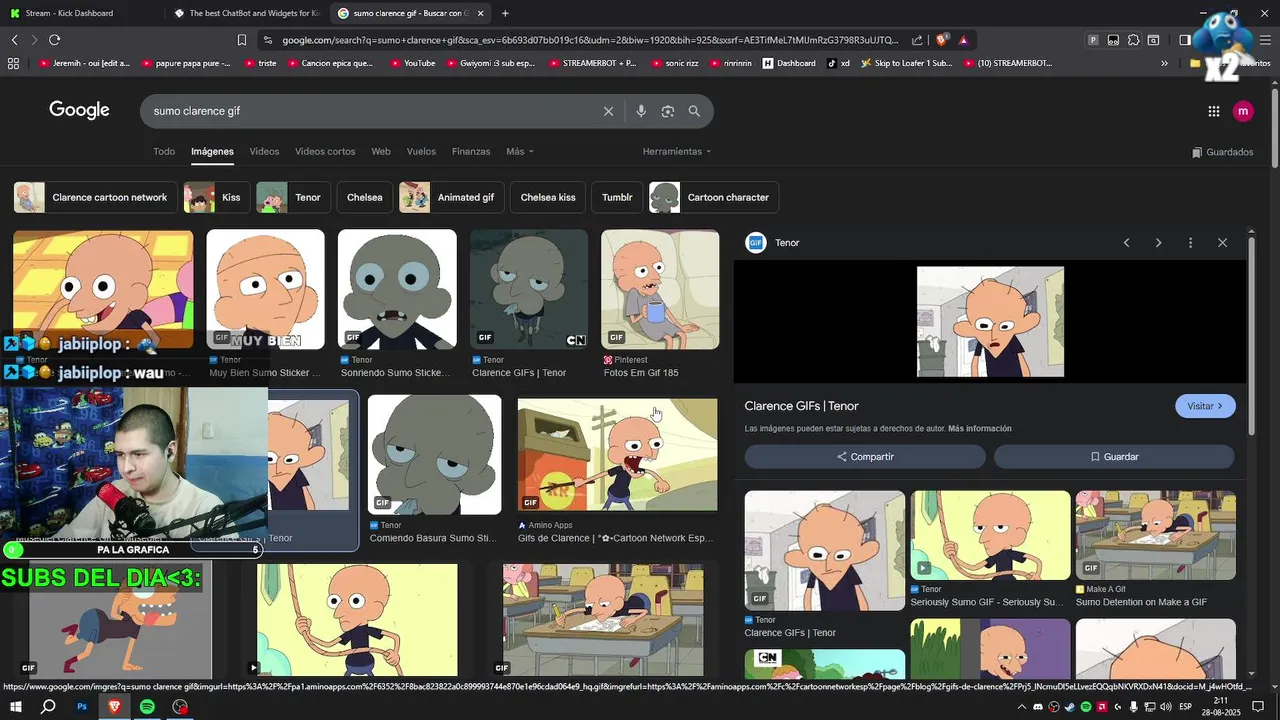Switch to The best ChatBot and Widgets tab

pyautogui.click(x=247, y=13)
